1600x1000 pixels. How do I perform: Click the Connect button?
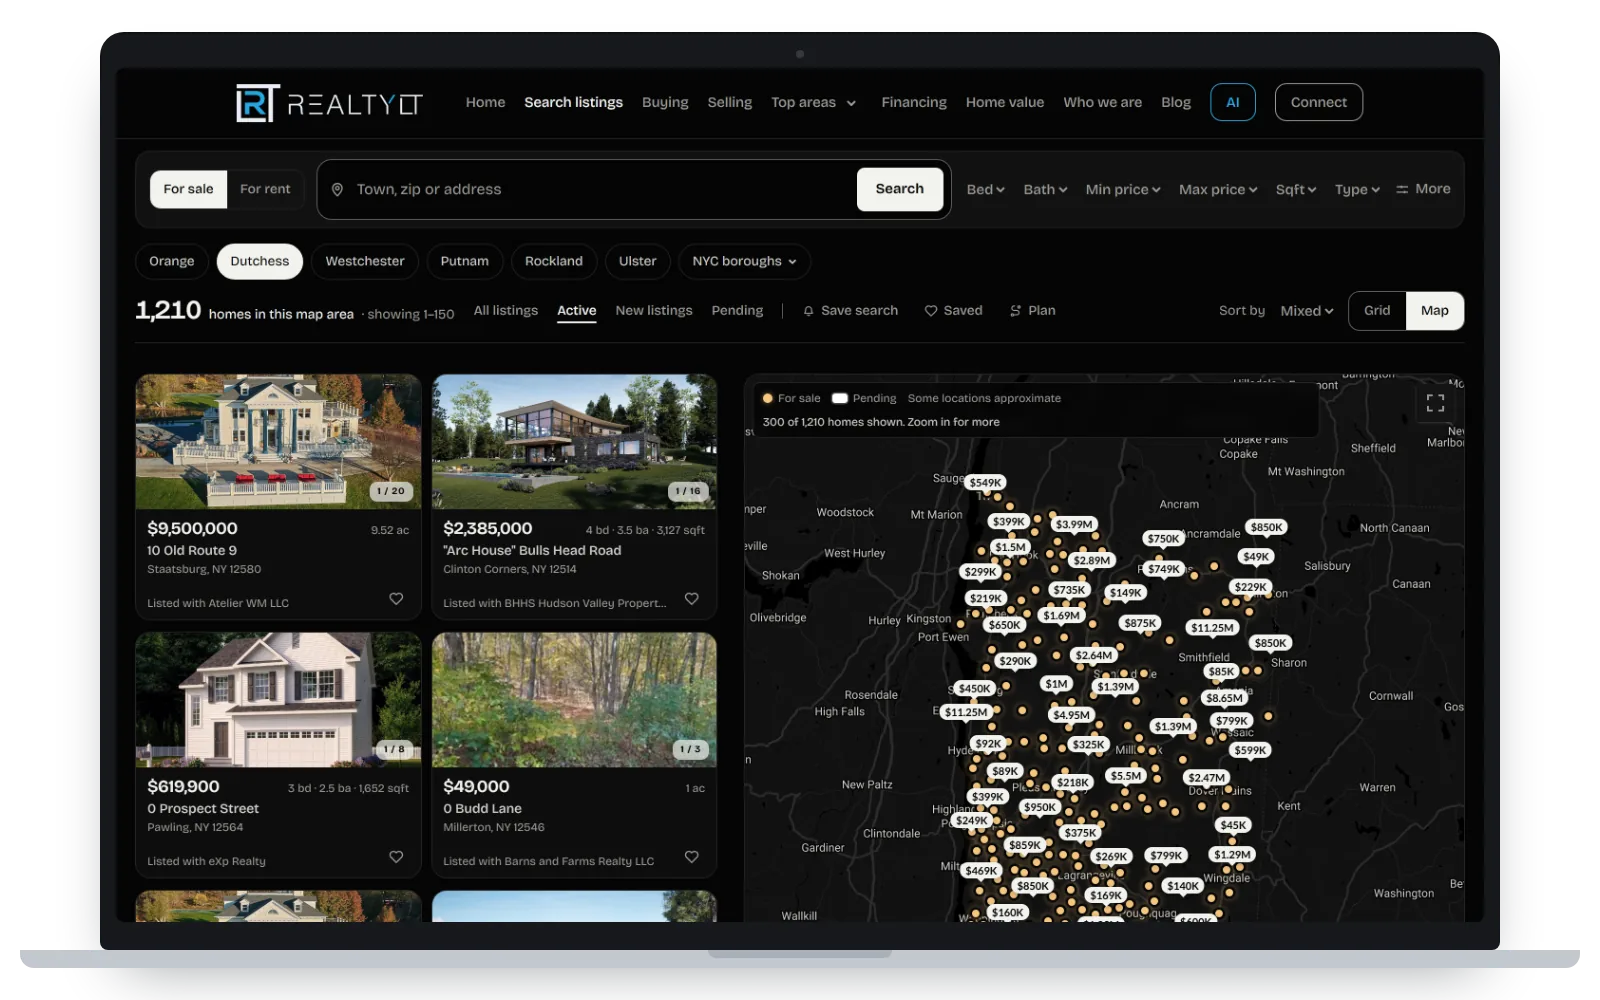(x=1318, y=102)
